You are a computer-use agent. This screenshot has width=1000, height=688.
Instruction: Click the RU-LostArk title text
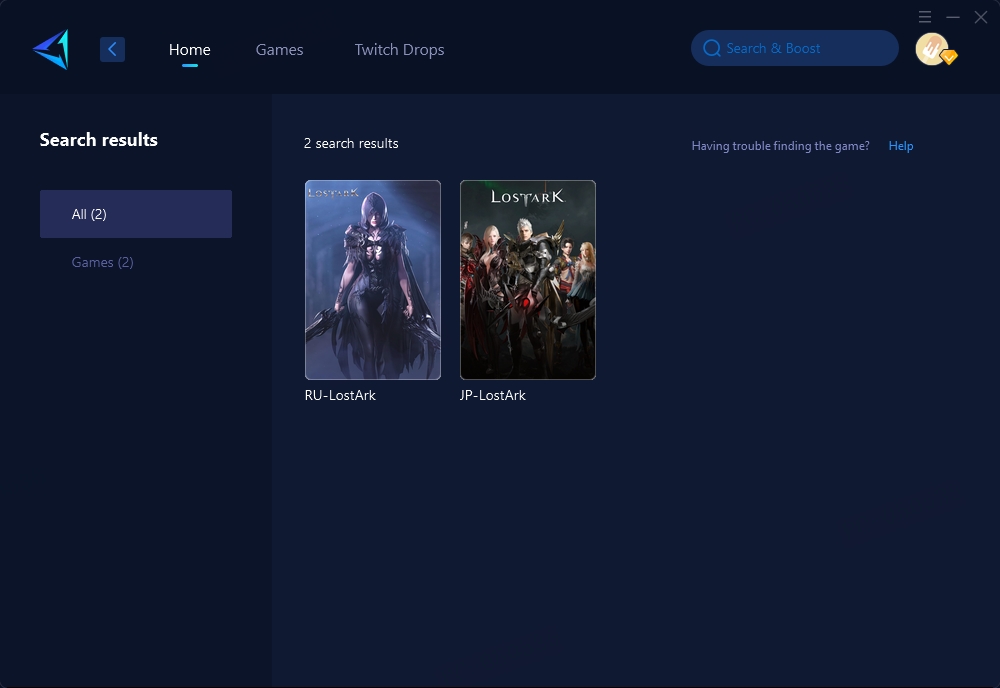click(340, 395)
